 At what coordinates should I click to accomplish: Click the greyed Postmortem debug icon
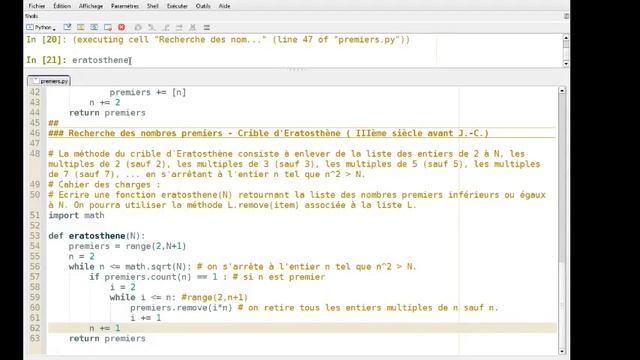[x=138, y=27]
